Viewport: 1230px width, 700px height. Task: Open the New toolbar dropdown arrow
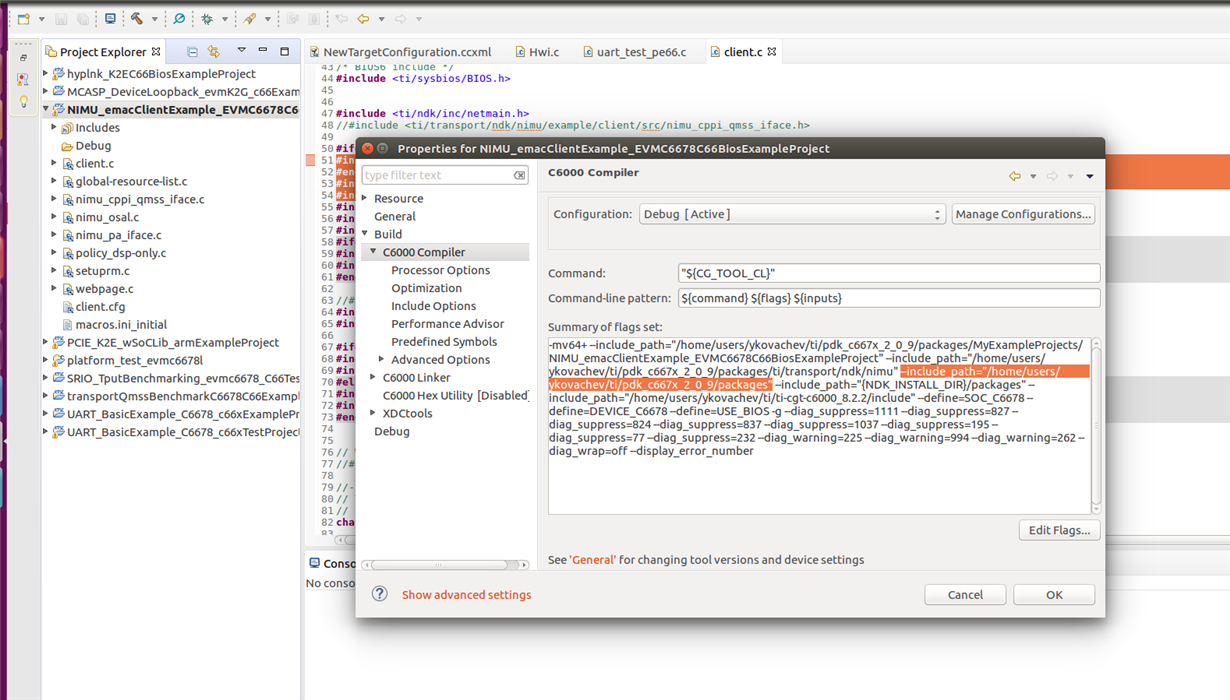pos(41,19)
